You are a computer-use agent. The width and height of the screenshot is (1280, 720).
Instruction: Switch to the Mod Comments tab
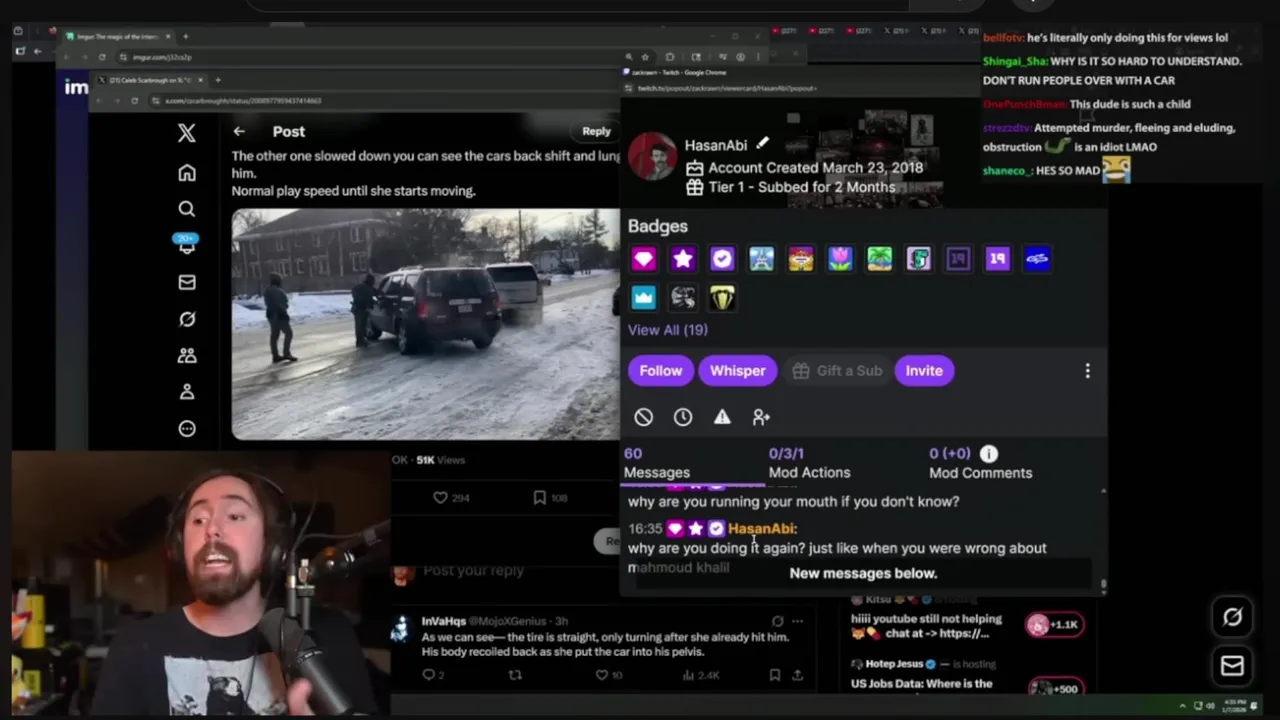[980, 463]
